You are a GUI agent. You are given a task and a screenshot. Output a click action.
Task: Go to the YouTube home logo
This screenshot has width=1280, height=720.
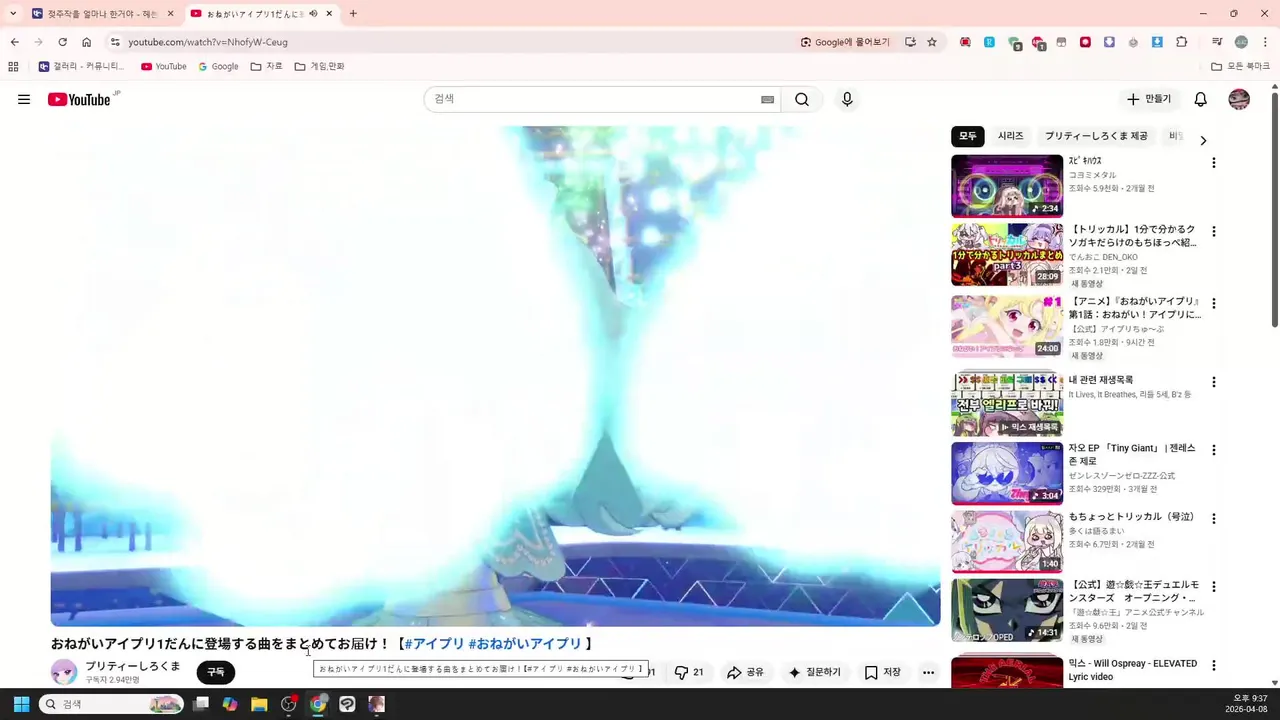pos(79,99)
